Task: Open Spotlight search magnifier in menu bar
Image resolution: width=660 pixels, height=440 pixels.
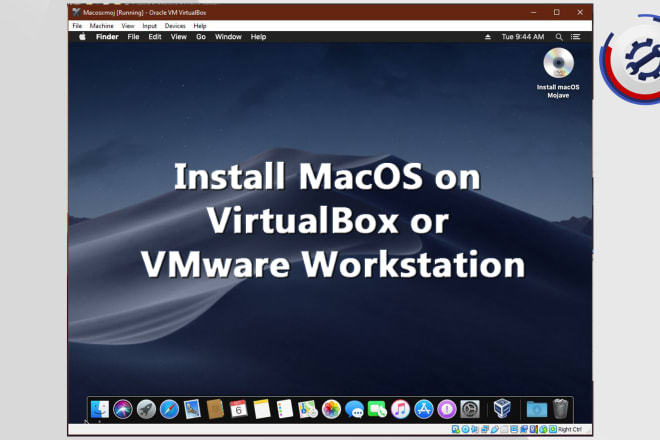Action: 559,37
